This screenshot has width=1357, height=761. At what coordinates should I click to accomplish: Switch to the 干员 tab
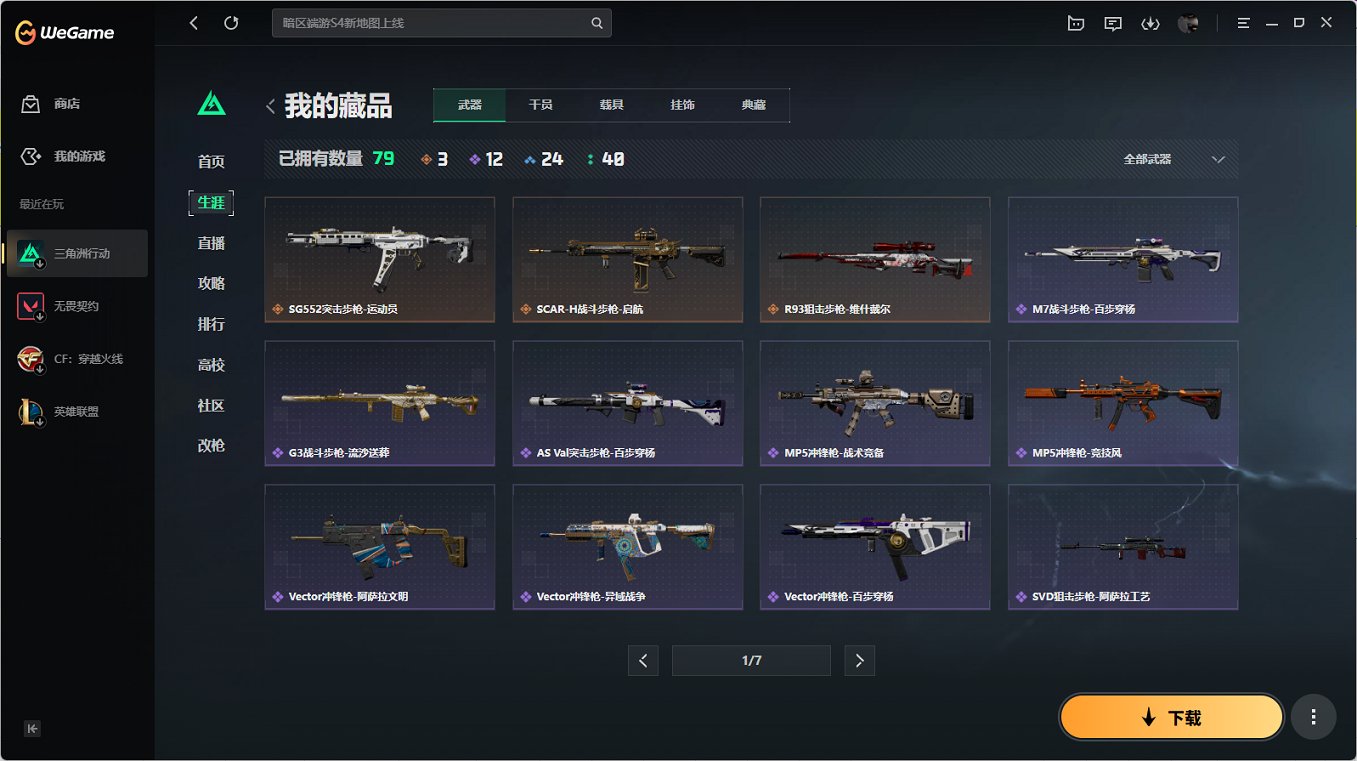tap(541, 105)
